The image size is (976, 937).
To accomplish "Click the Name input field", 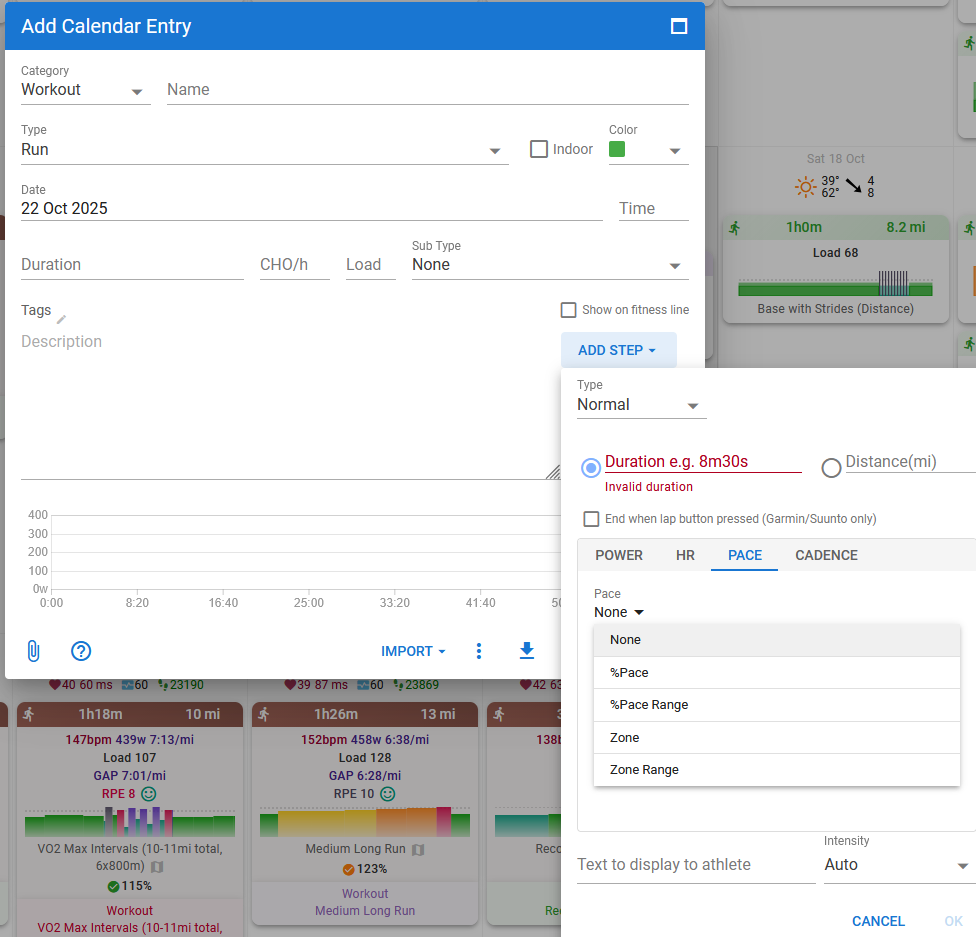I will click(427, 90).
